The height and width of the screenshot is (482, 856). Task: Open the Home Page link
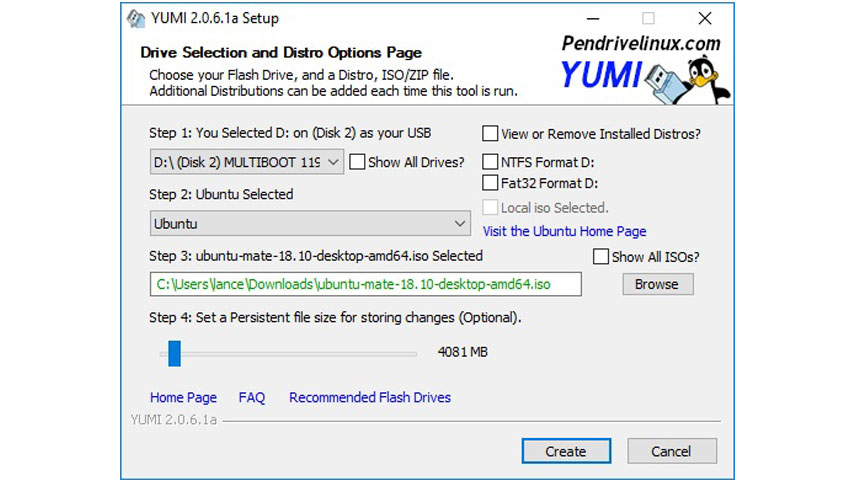(x=183, y=397)
